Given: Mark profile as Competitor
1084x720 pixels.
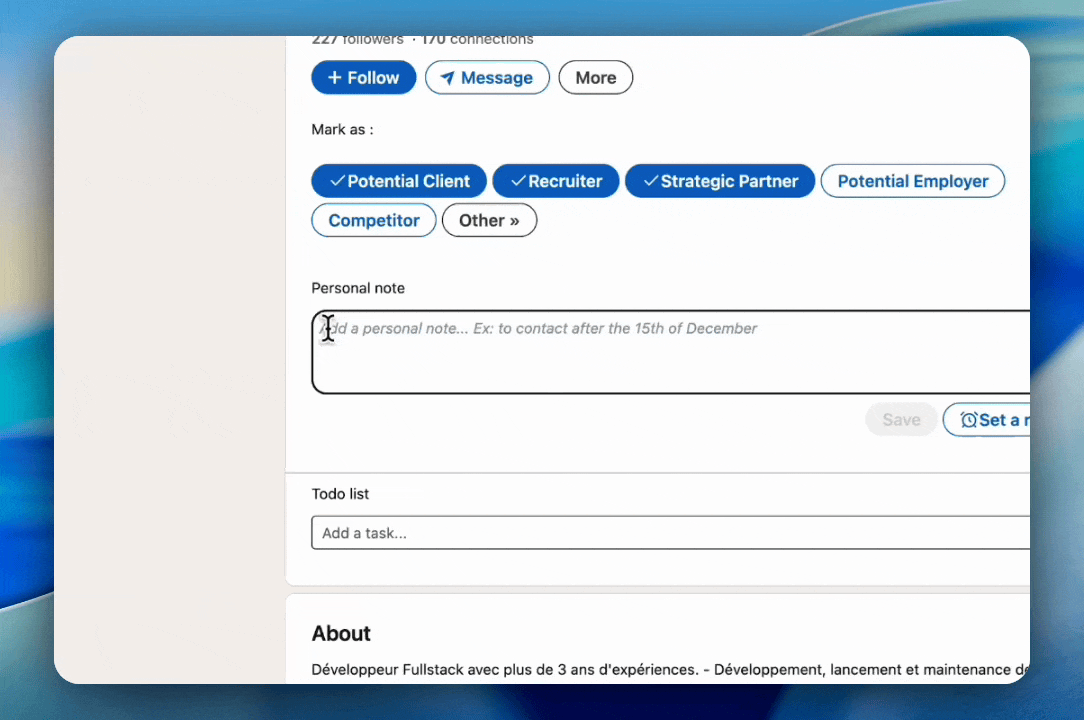Looking at the screenshot, I should 373,220.
